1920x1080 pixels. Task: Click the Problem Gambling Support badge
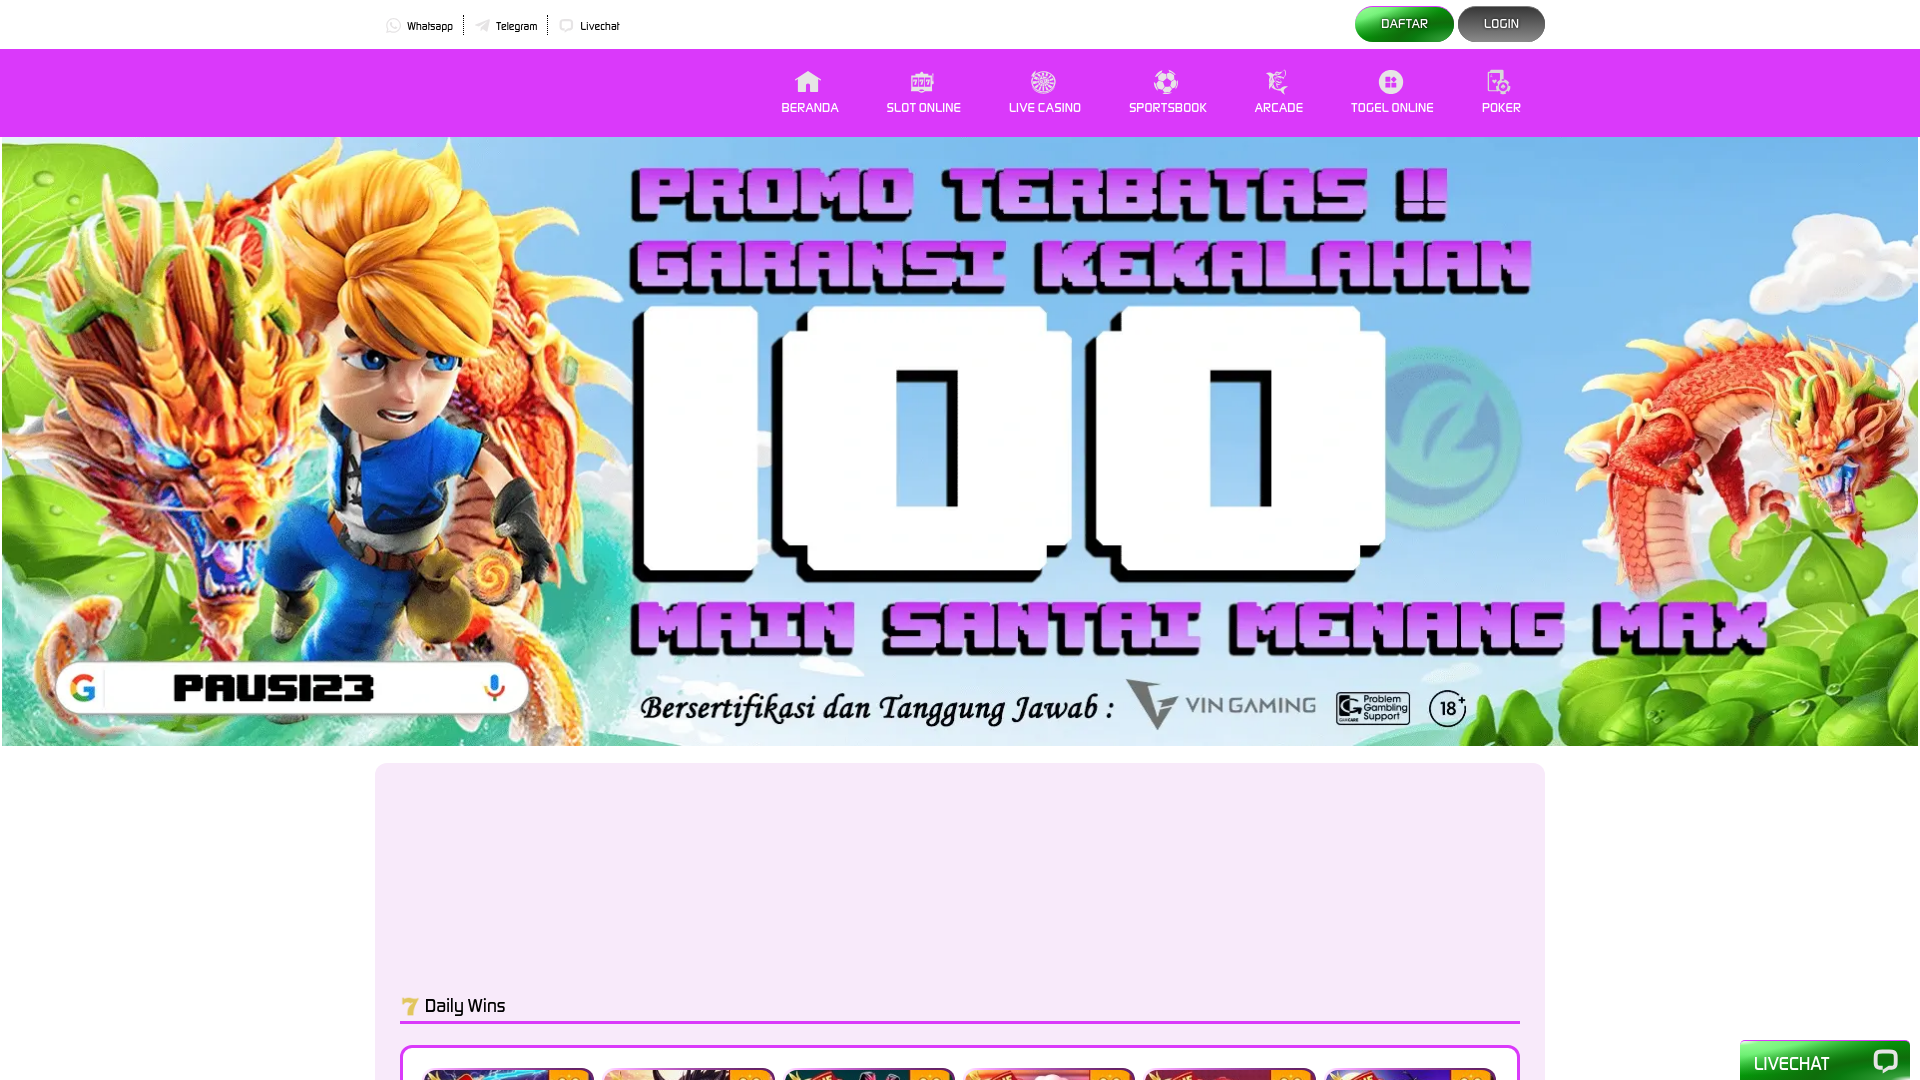click(x=1373, y=708)
